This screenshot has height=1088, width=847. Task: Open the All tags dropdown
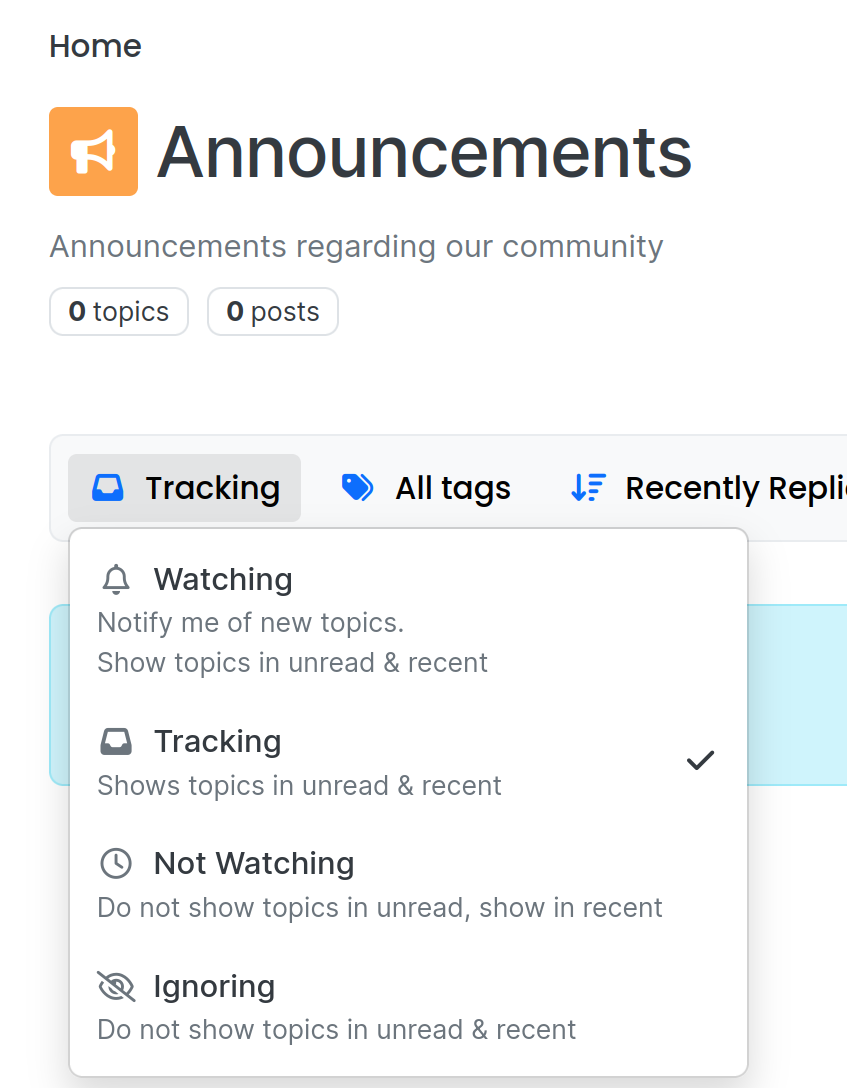(x=426, y=488)
